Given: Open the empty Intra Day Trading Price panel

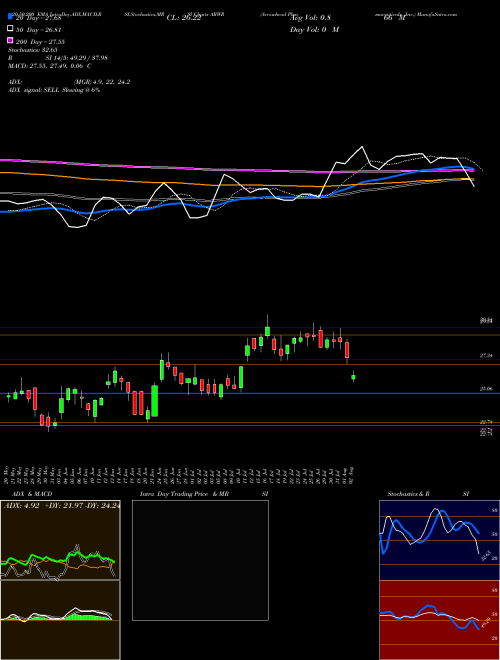Looking at the screenshot, I should pos(200,560).
